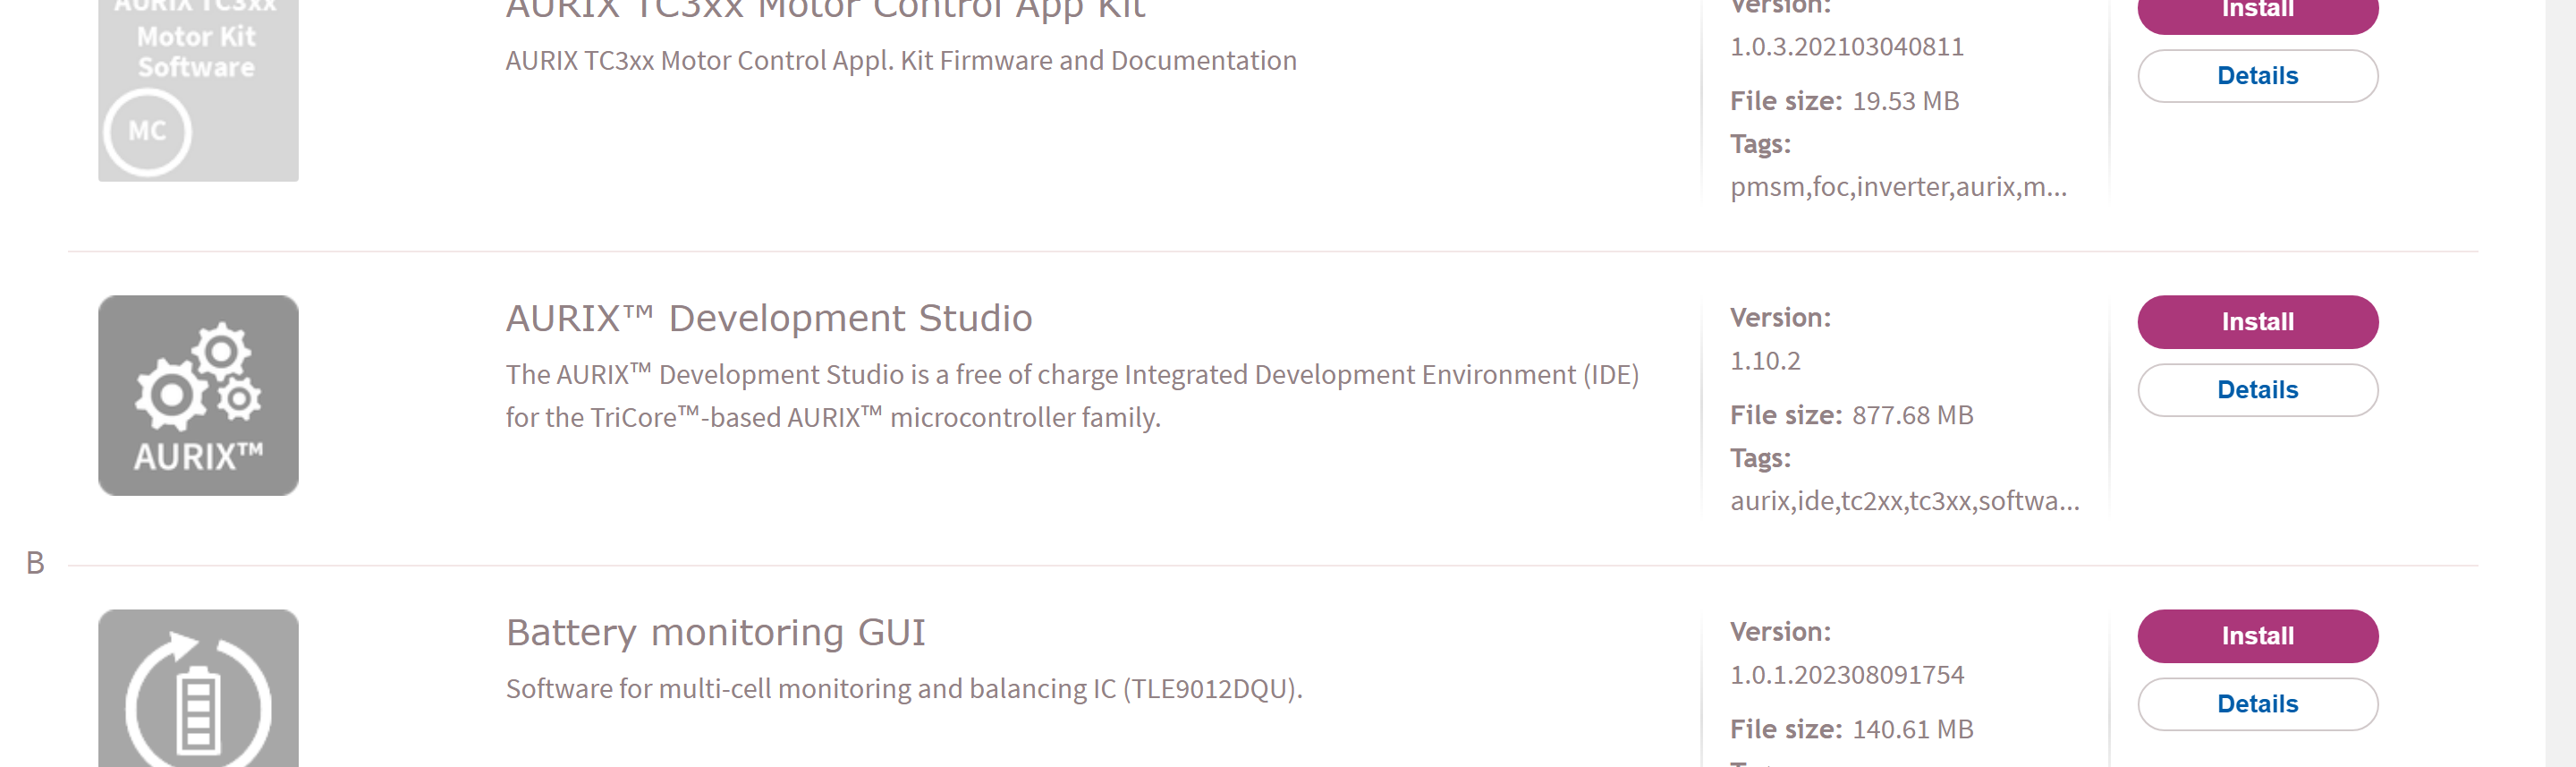The height and width of the screenshot is (767, 2576).
Task: Show Details for Battery monitoring GUI
Action: (2257, 704)
